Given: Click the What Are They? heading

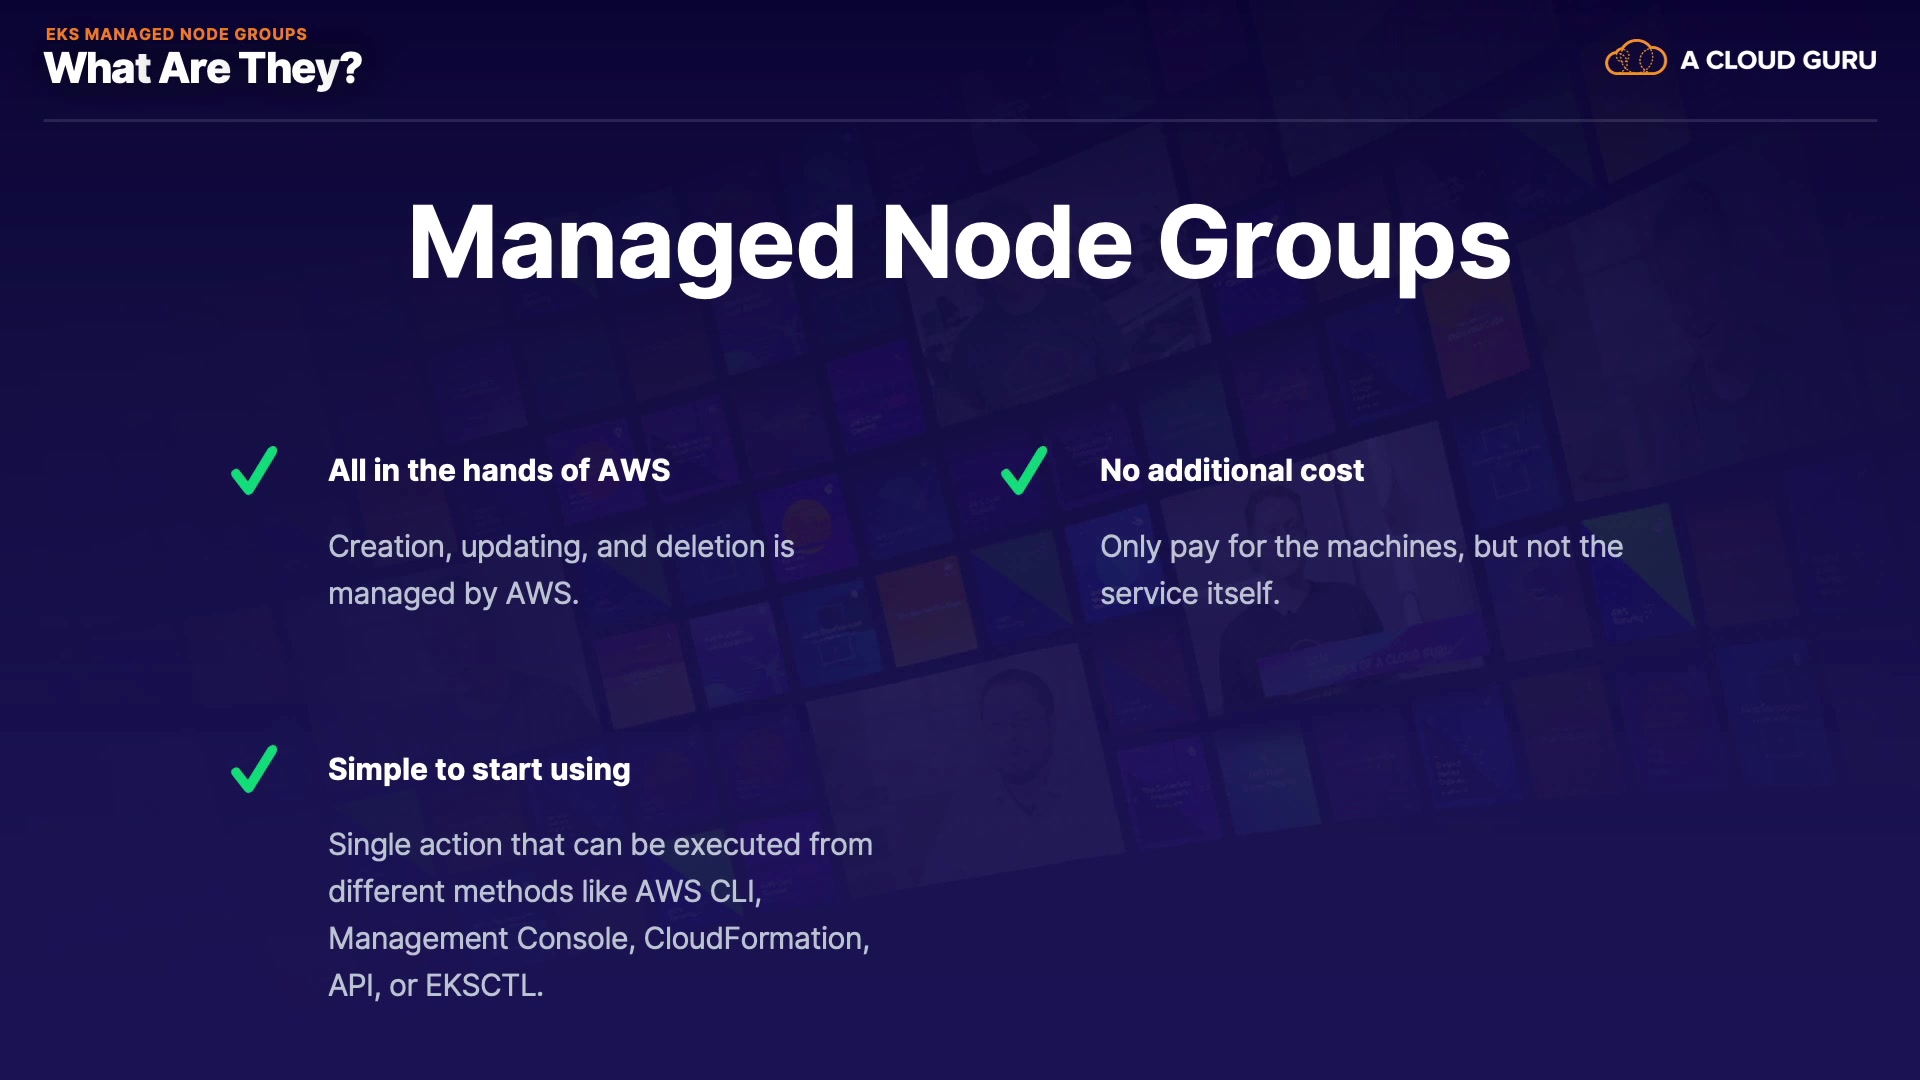Looking at the screenshot, I should (202, 69).
